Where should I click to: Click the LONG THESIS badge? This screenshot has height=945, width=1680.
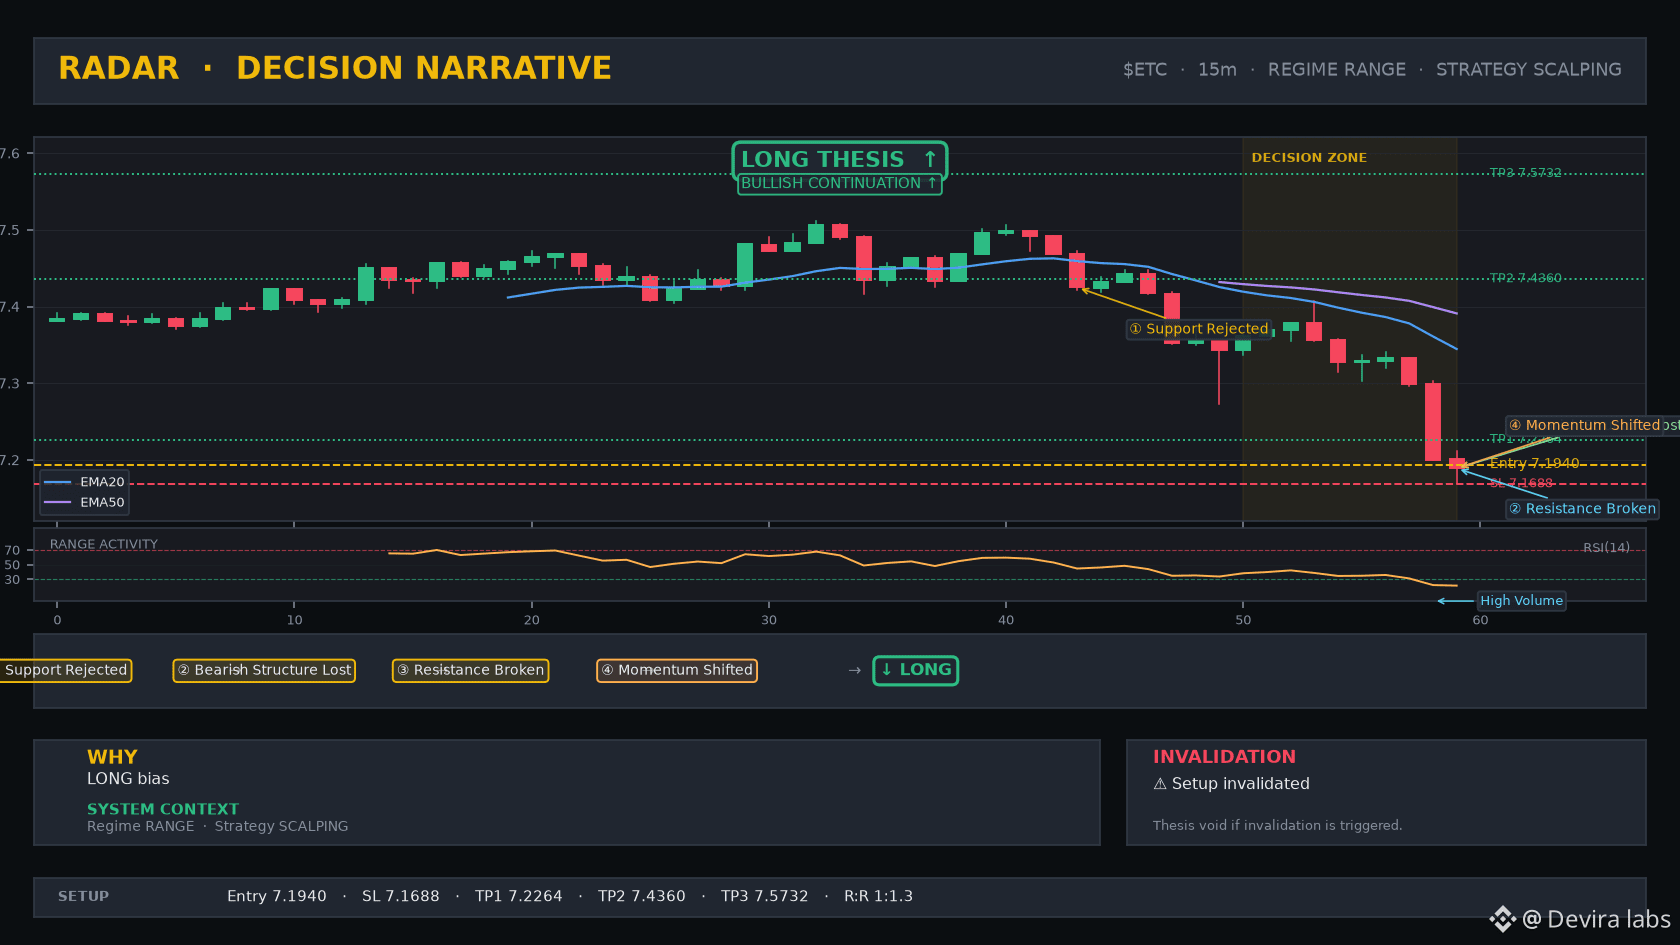[839, 160]
